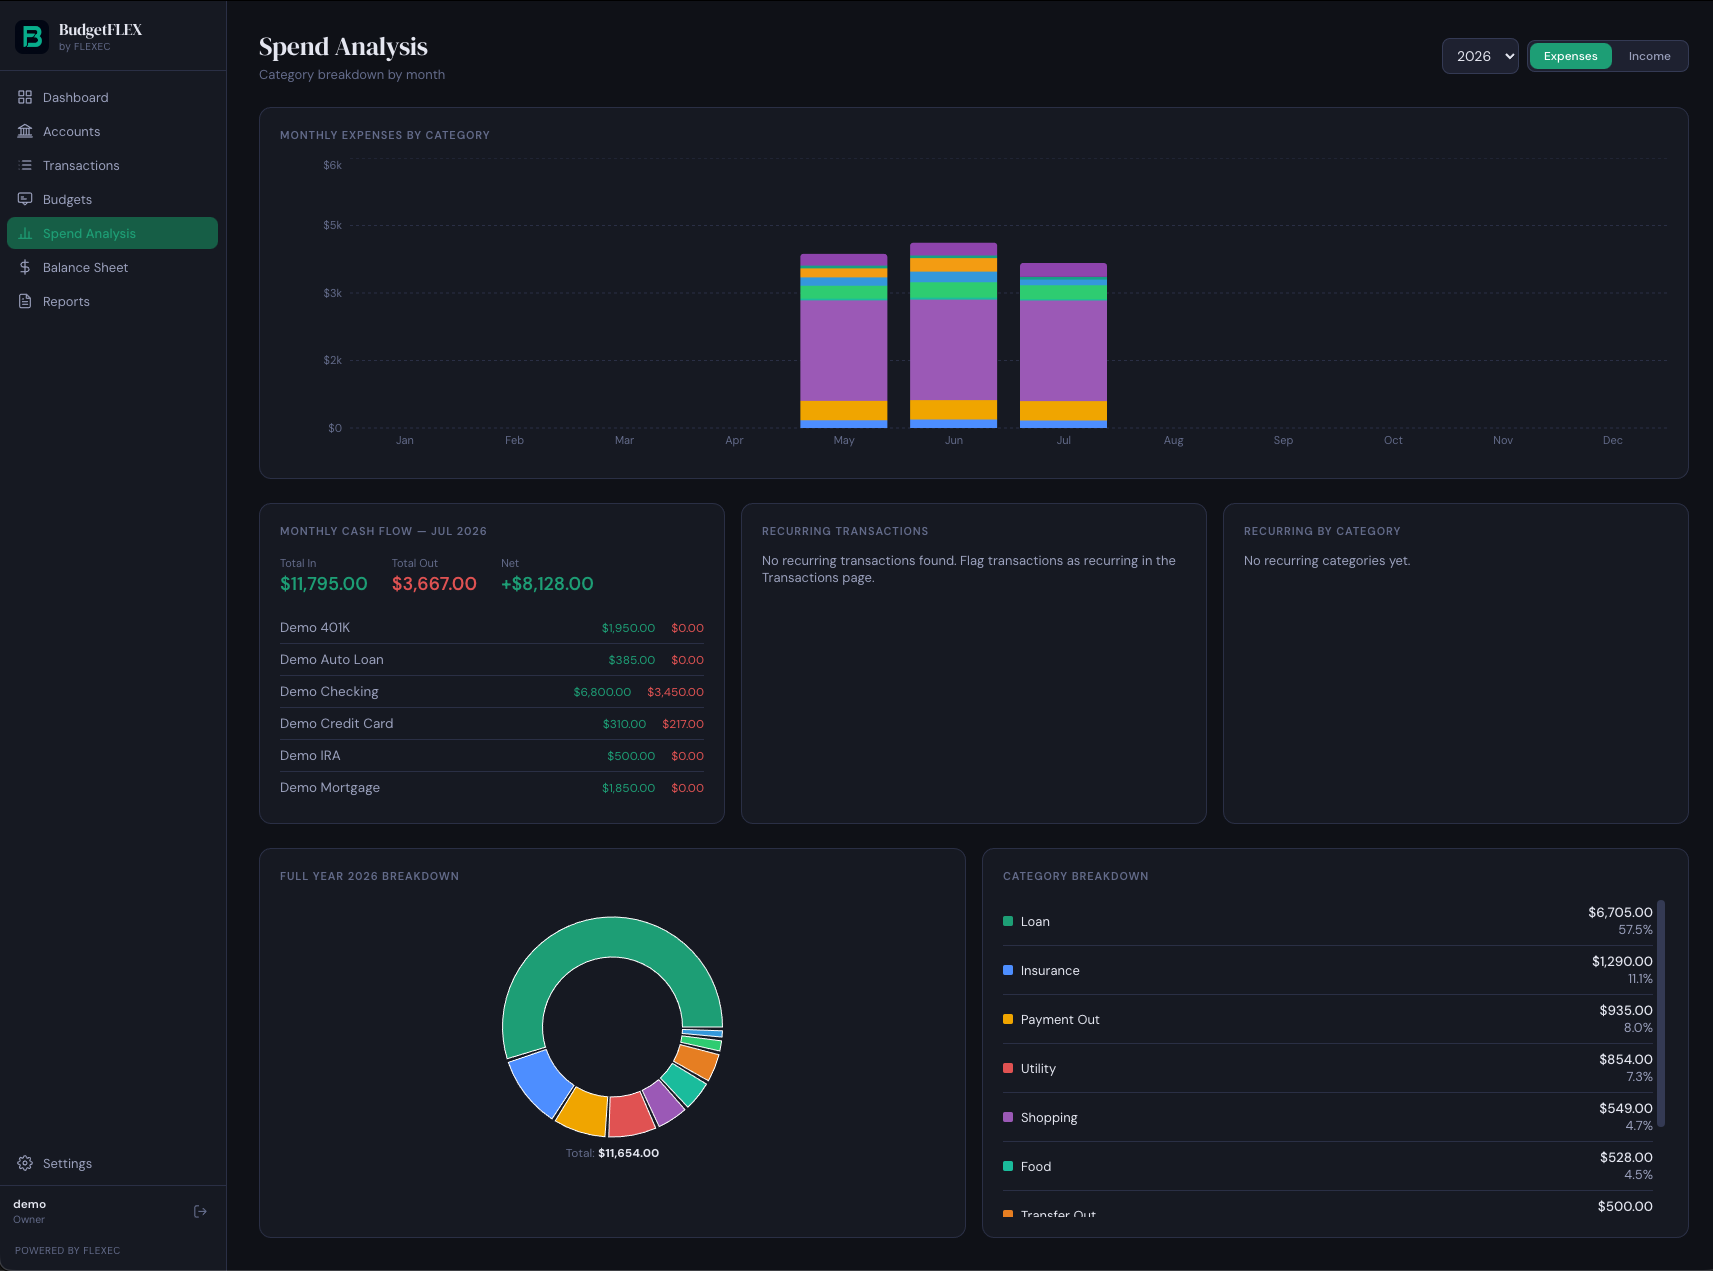This screenshot has height=1271, width=1713.
Task: Click the Payment Out yellow swatch
Action: [1008, 1019]
